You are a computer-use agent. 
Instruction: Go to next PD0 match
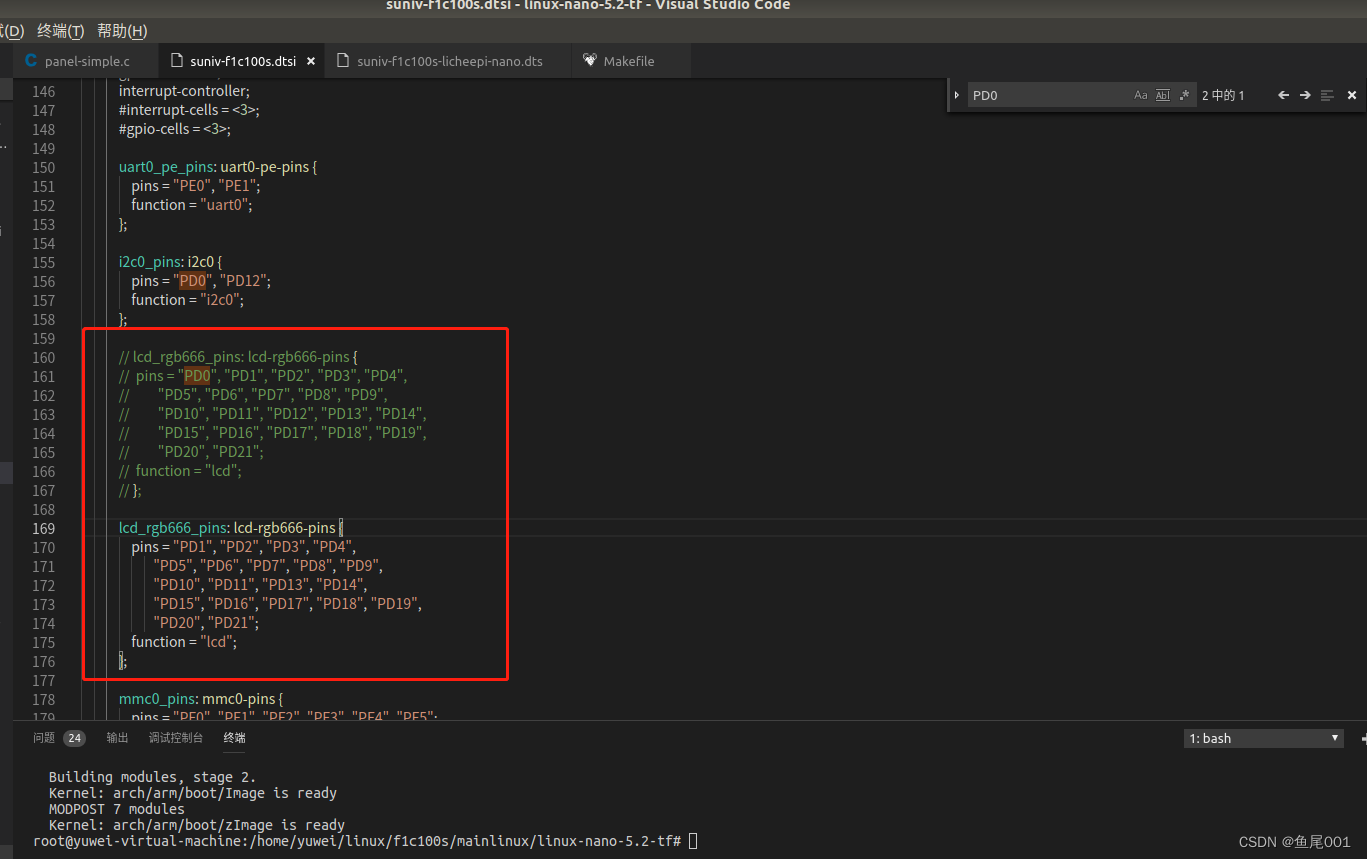(x=1305, y=95)
